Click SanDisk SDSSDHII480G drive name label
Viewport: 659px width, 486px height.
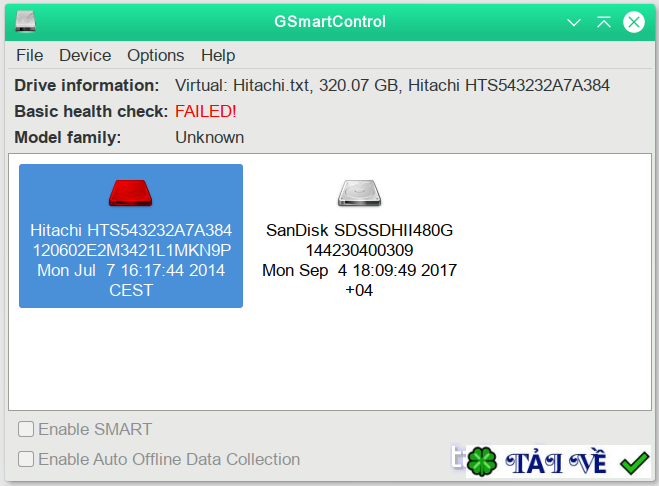[359, 230]
